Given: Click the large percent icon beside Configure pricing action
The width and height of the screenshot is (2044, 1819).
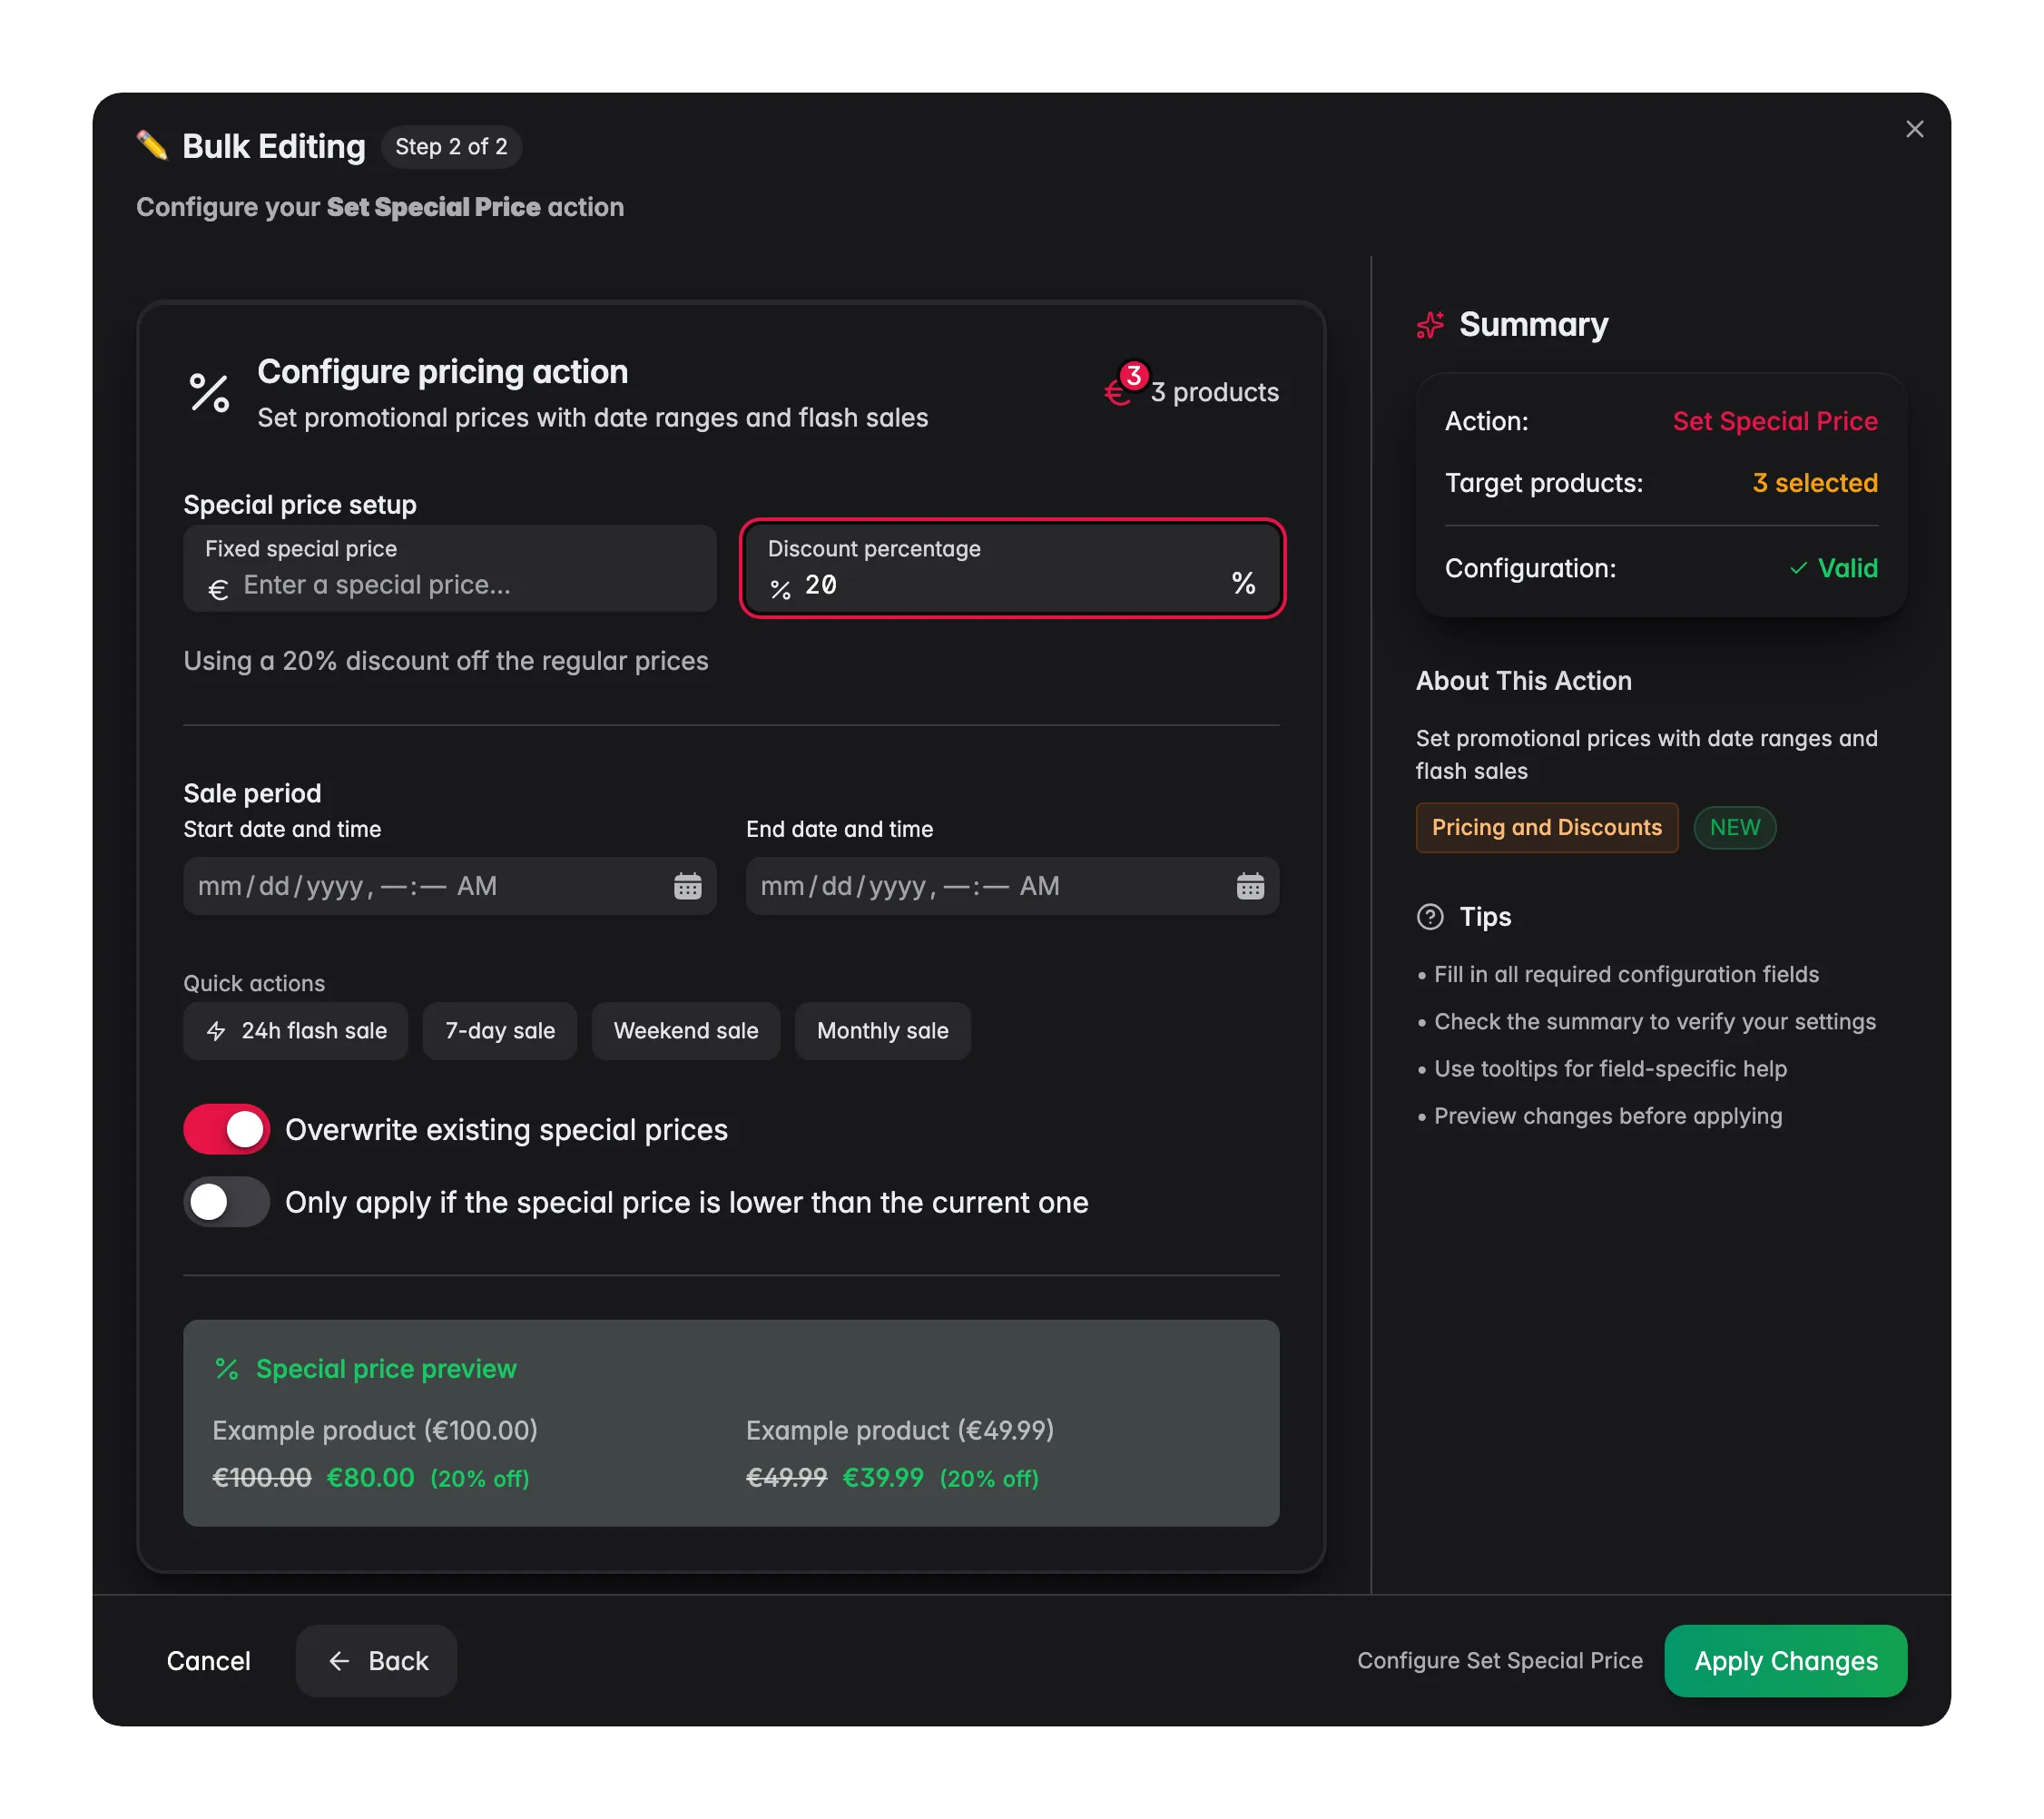Looking at the screenshot, I should tap(210, 393).
